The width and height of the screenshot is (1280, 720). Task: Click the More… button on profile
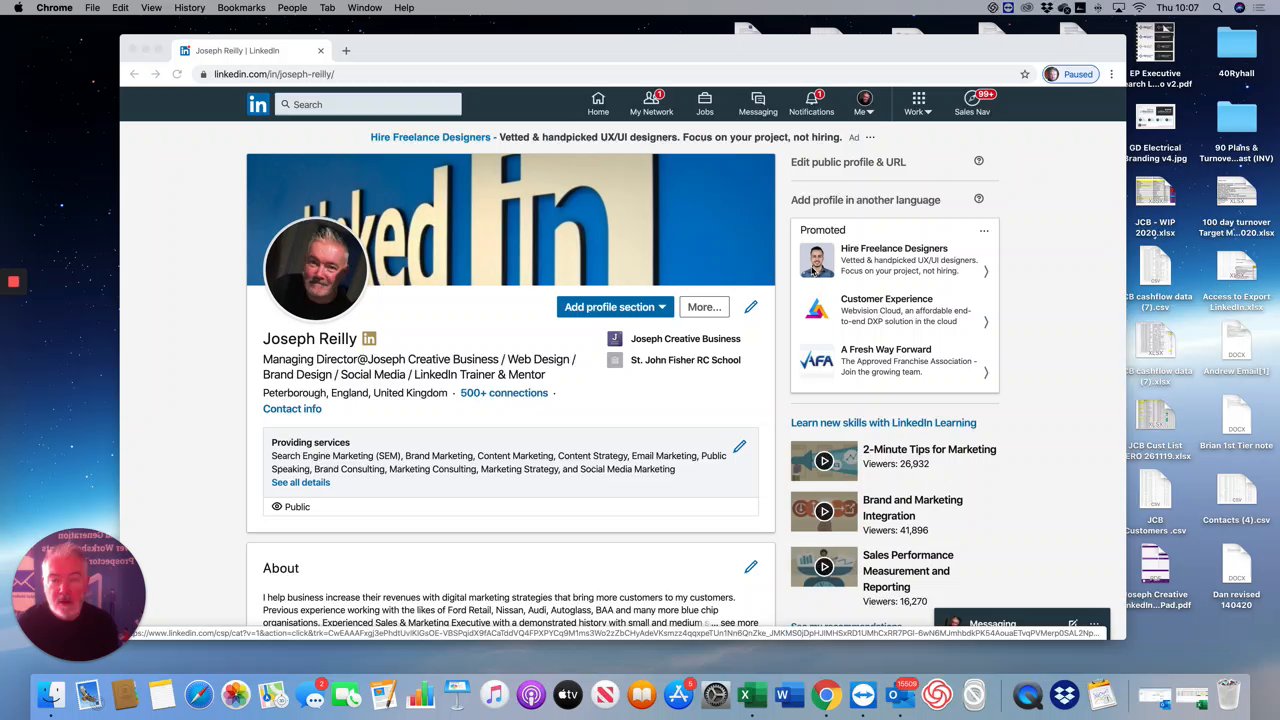tap(704, 307)
